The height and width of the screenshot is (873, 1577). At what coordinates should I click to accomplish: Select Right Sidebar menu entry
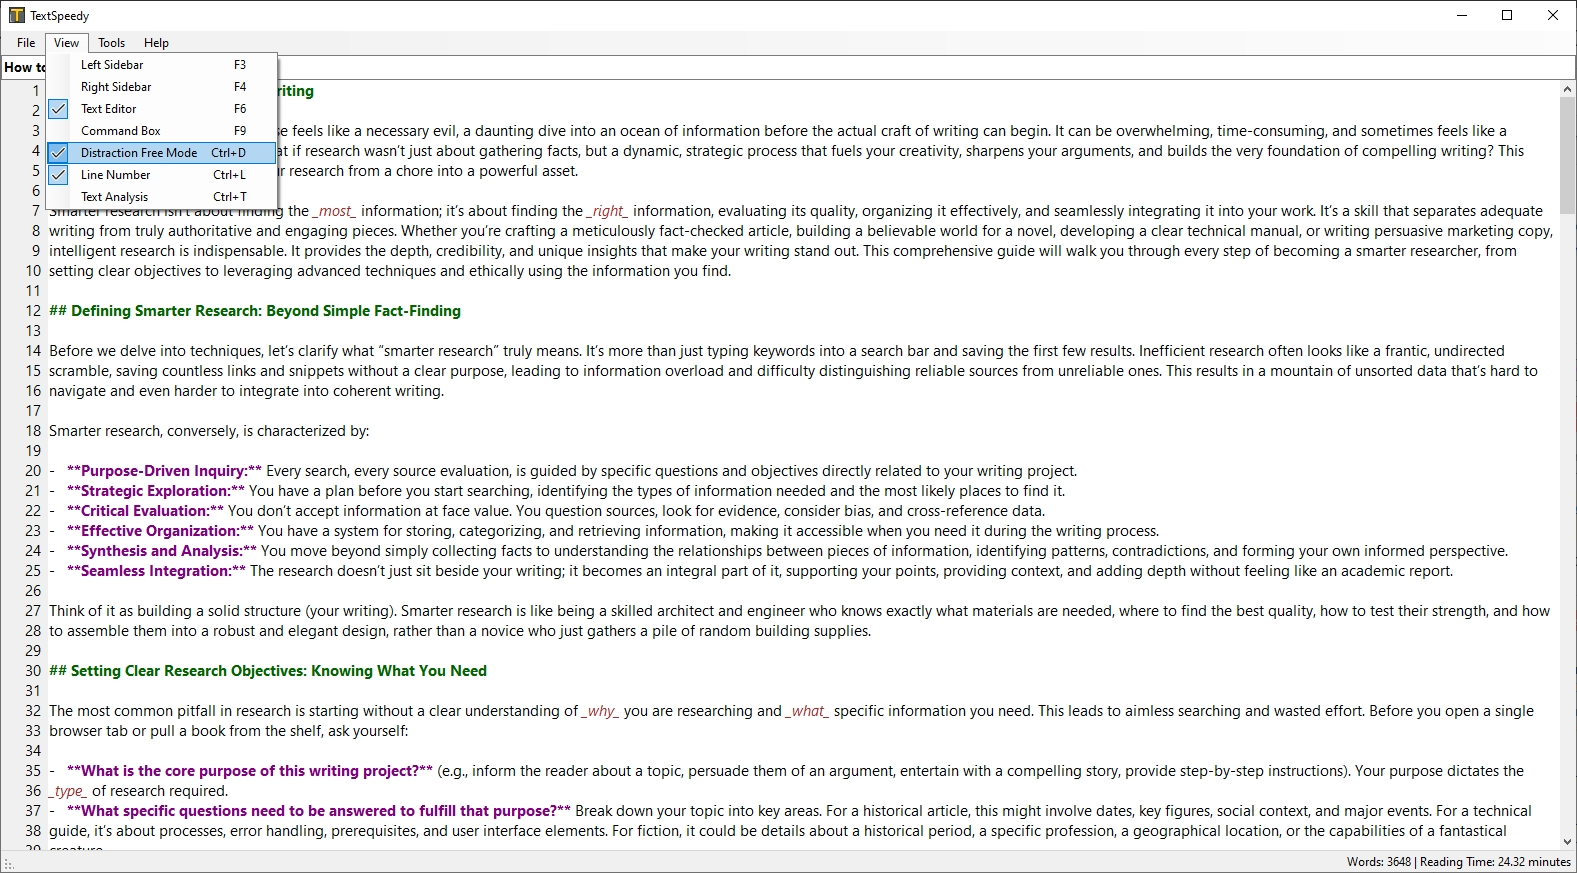pos(162,87)
